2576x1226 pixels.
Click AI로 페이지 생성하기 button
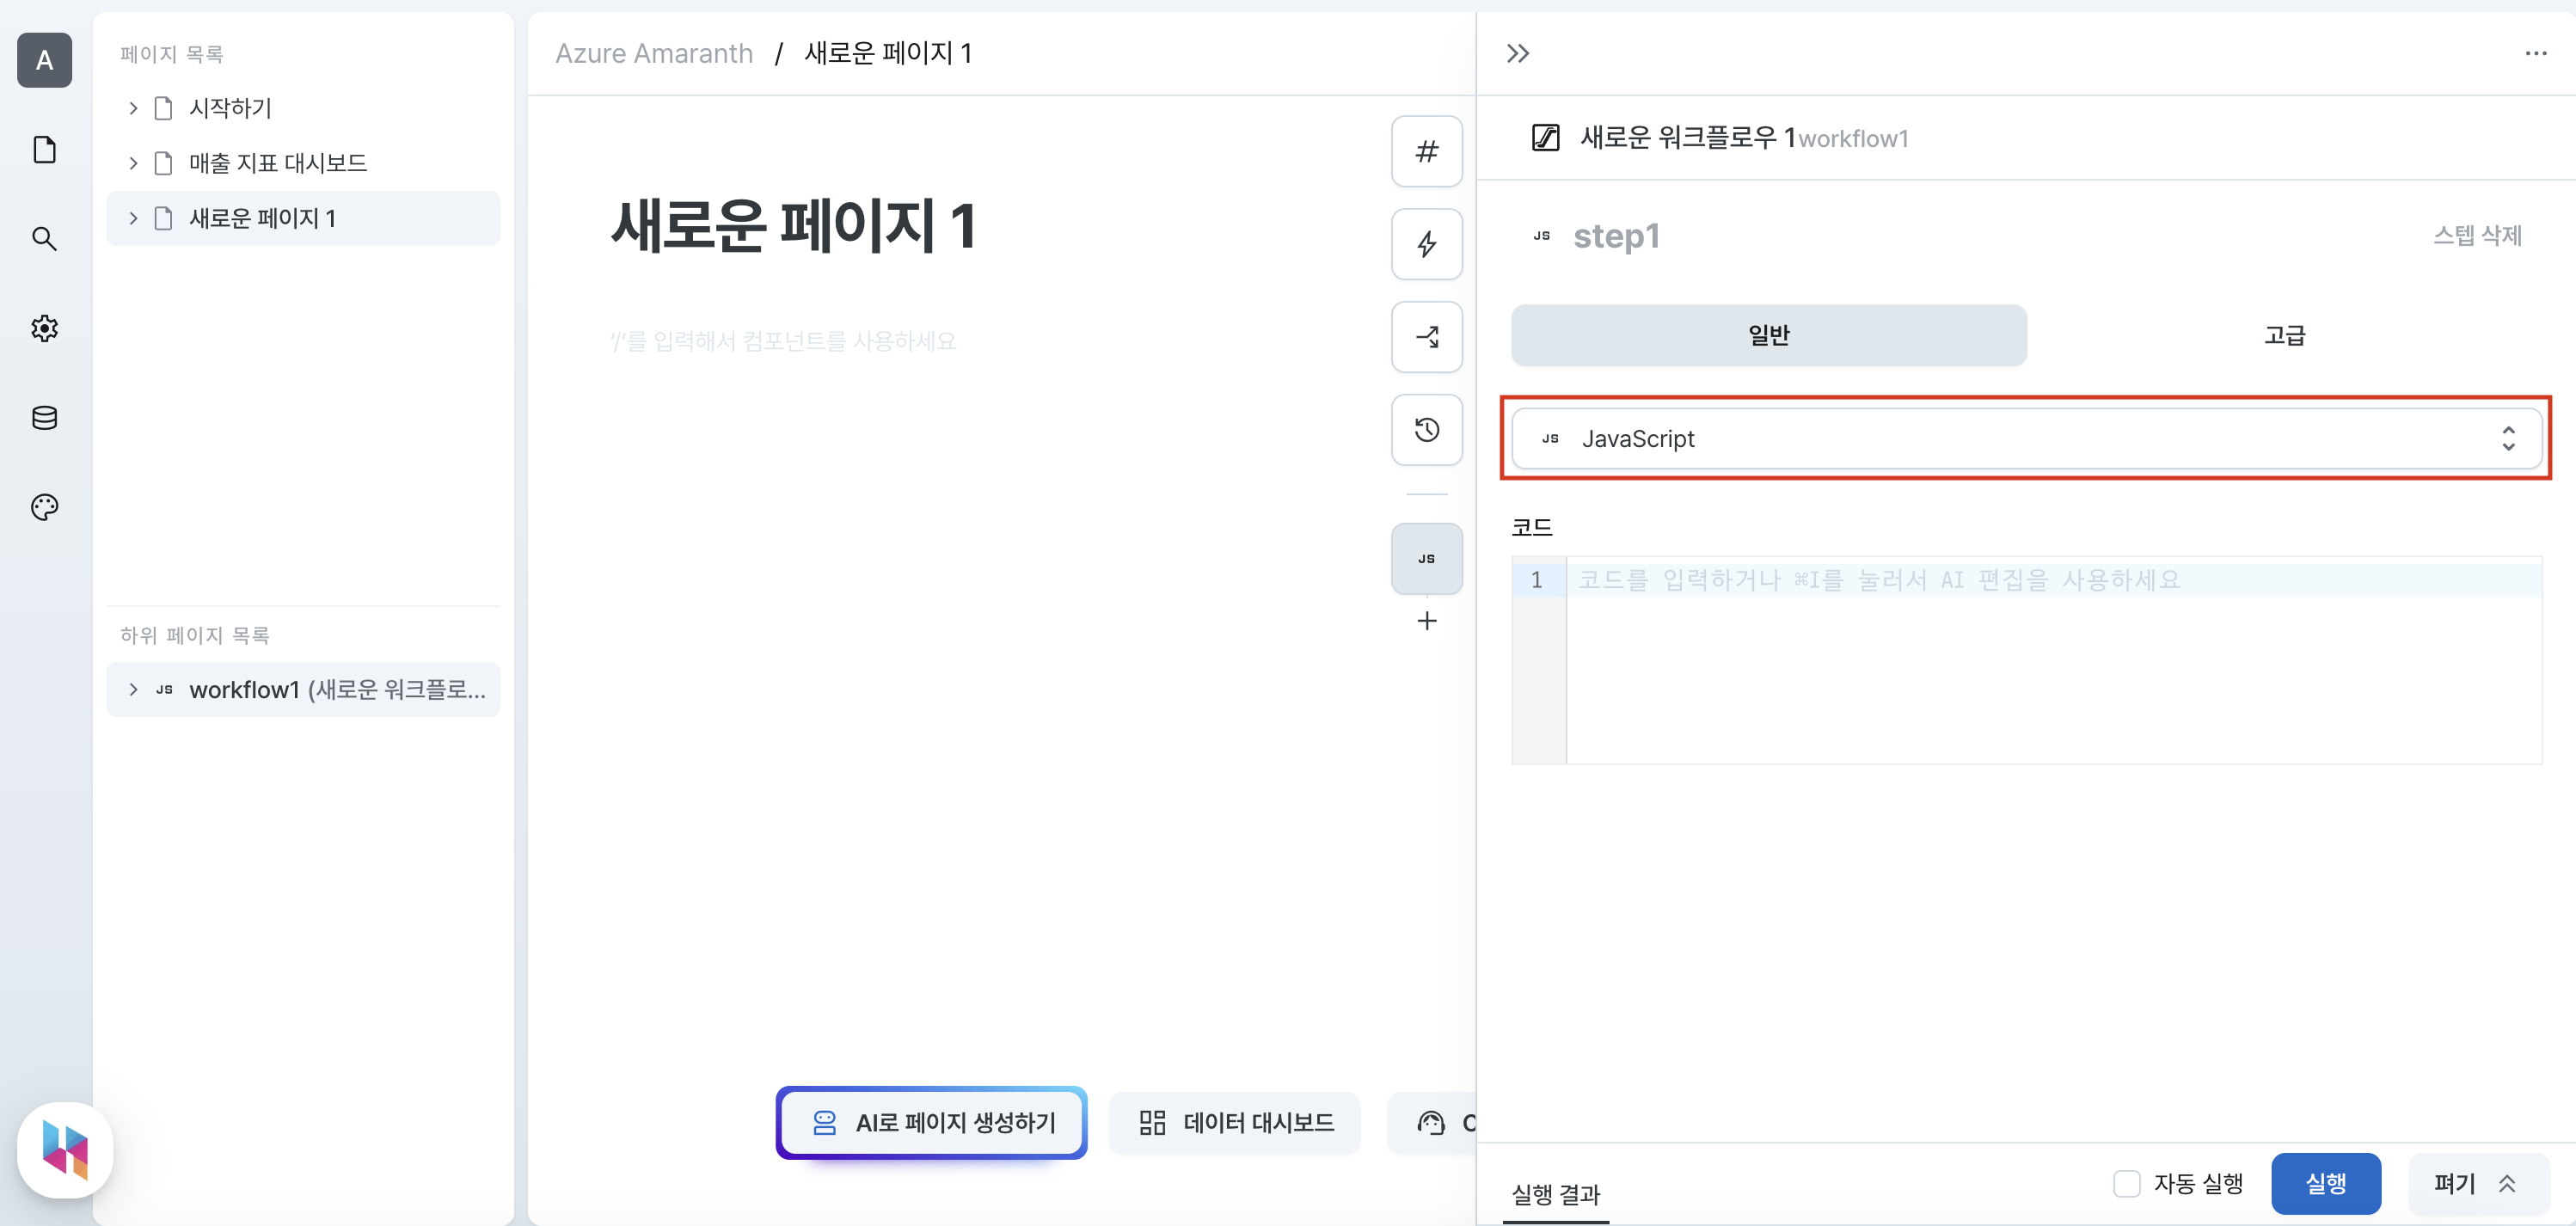click(x=932, y=1123)
